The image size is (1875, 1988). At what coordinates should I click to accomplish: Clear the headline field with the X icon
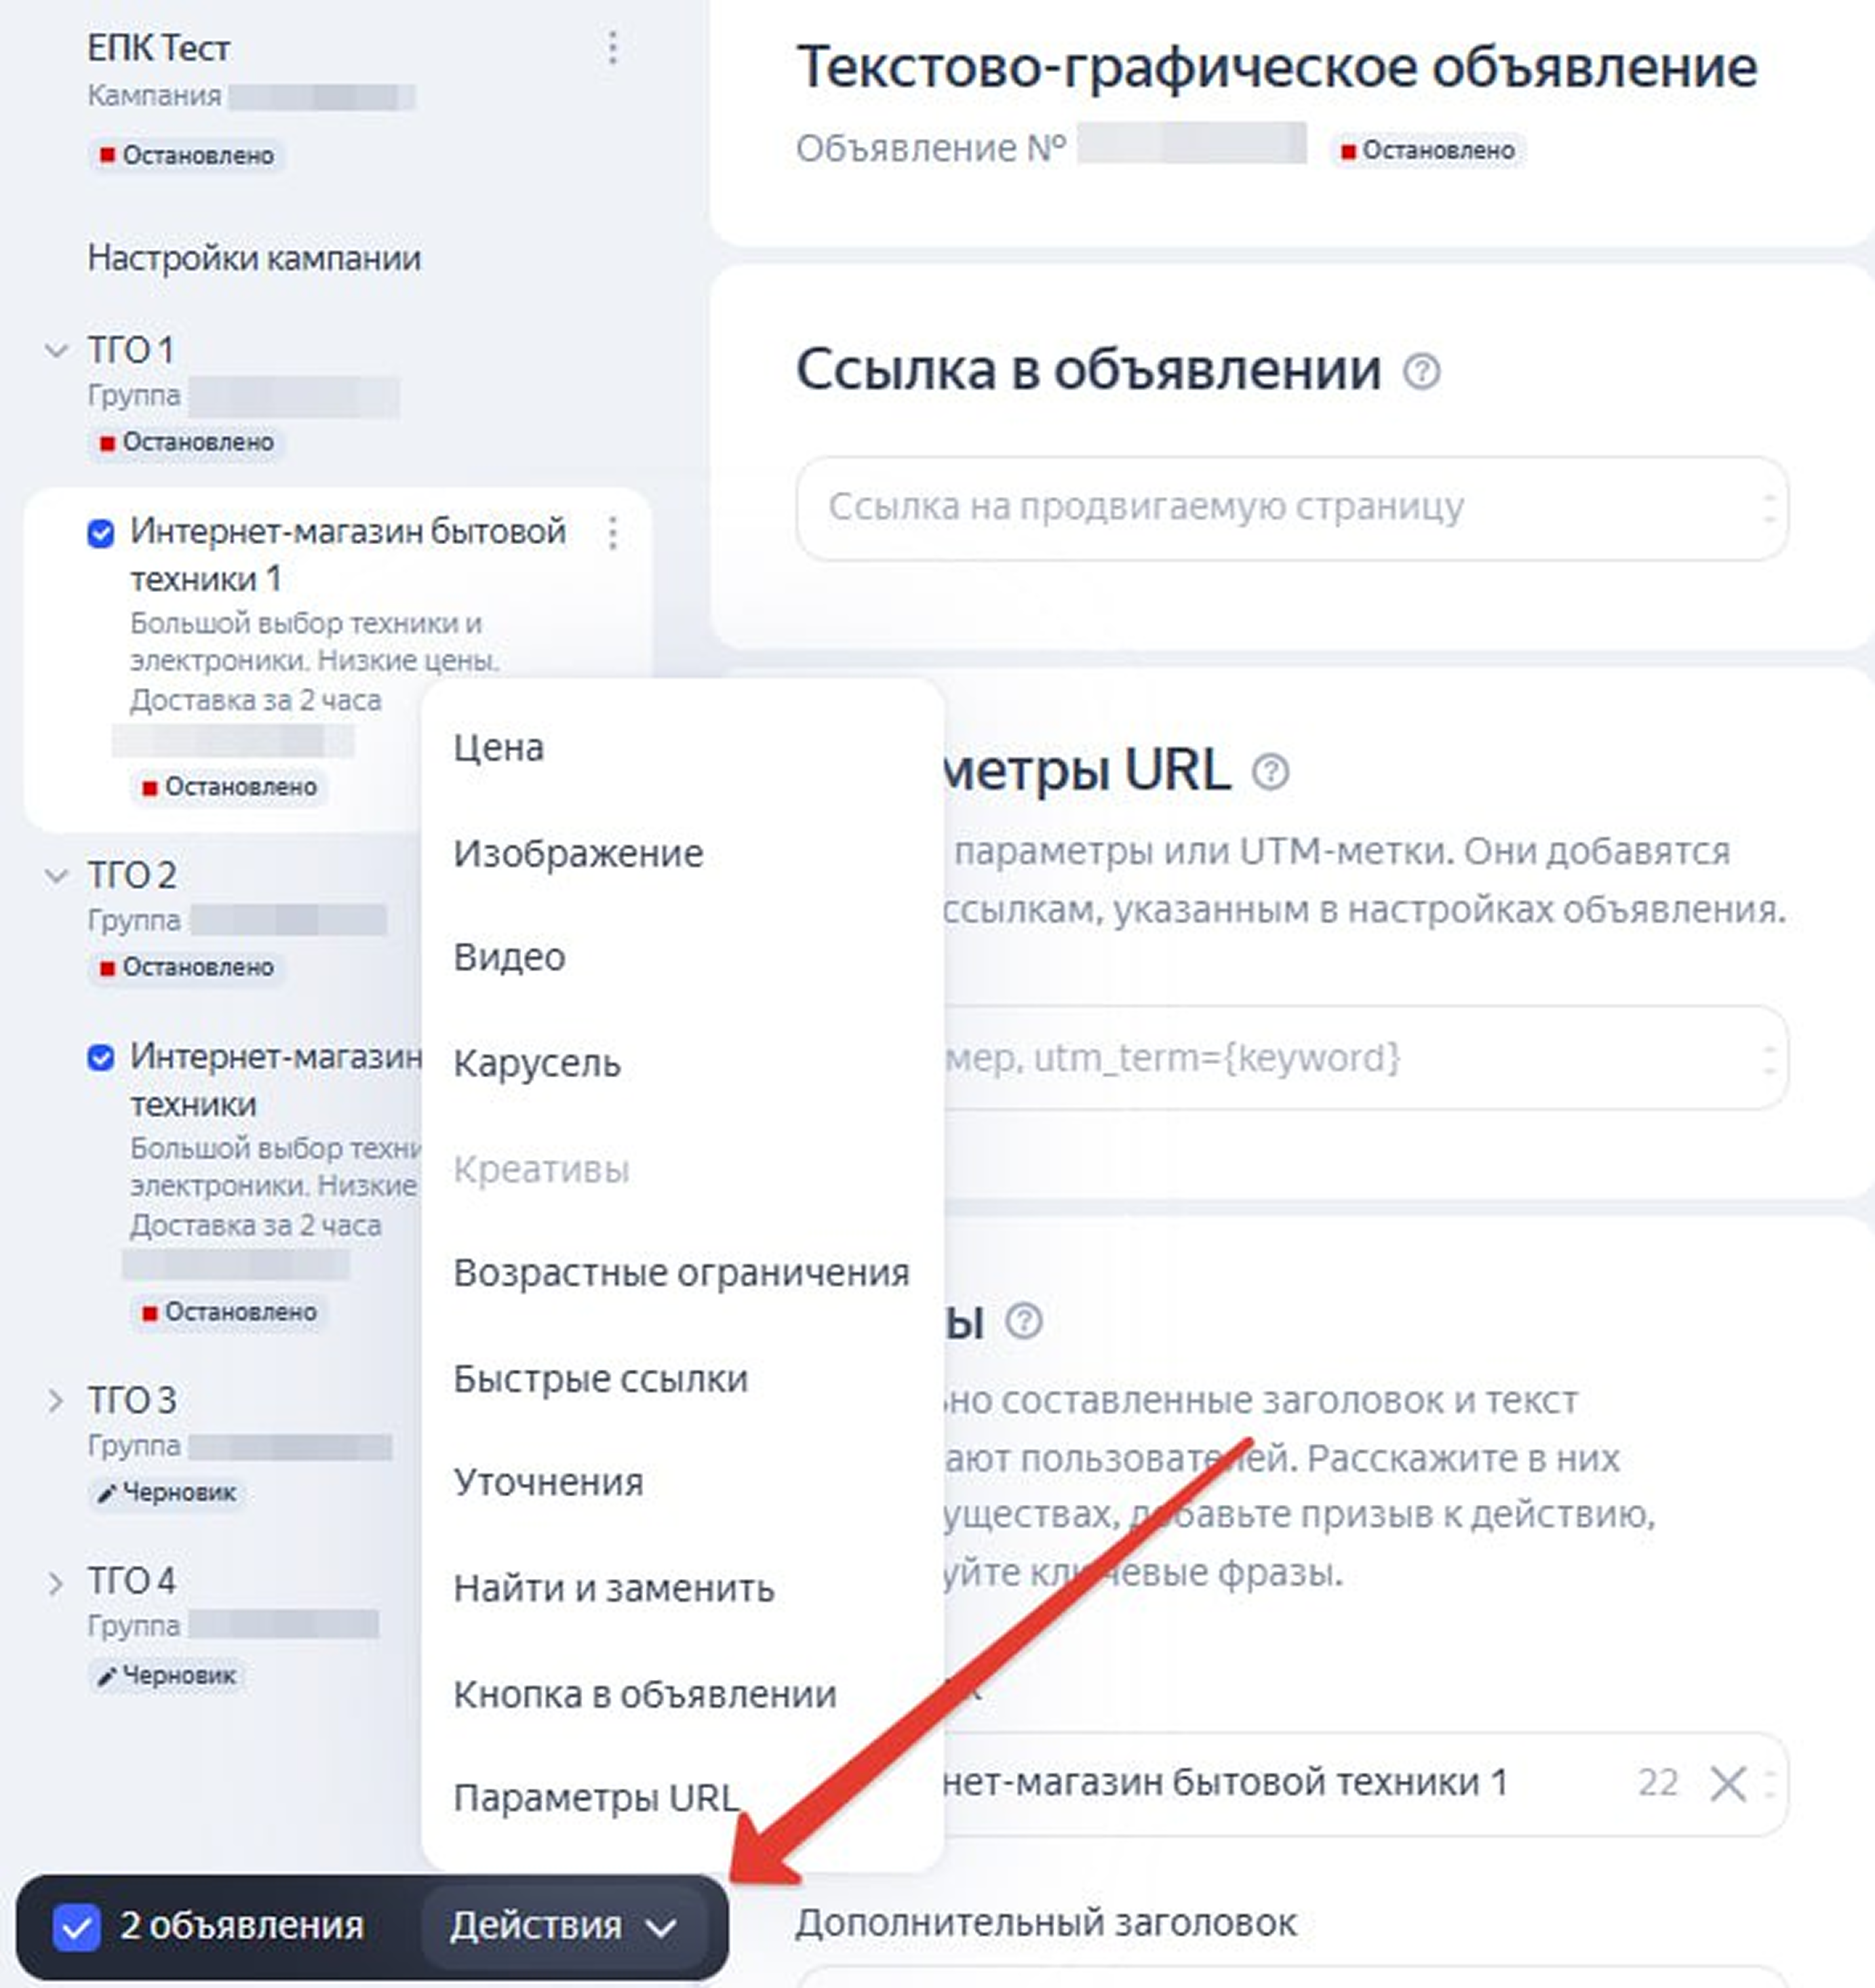tap(1727, 1783)
